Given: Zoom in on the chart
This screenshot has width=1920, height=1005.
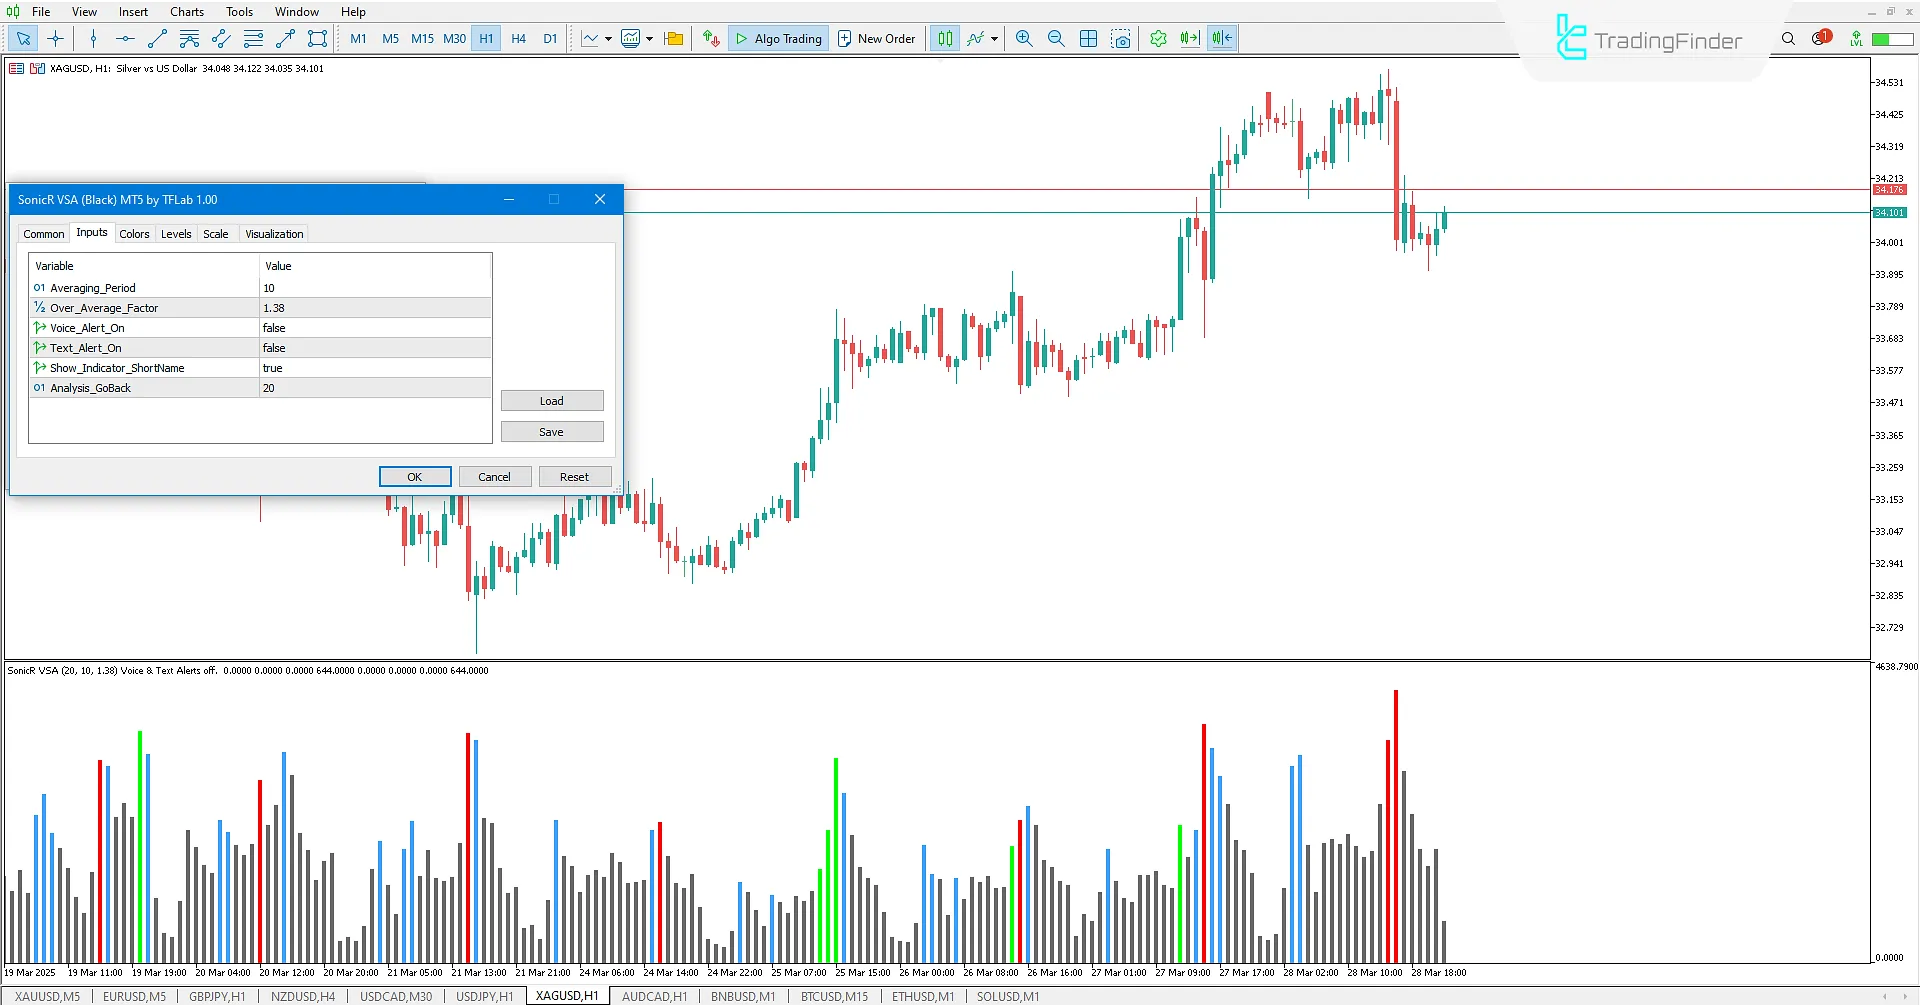Looking at the screenshot, I should pyautogui.click(x=1023, y=38).
